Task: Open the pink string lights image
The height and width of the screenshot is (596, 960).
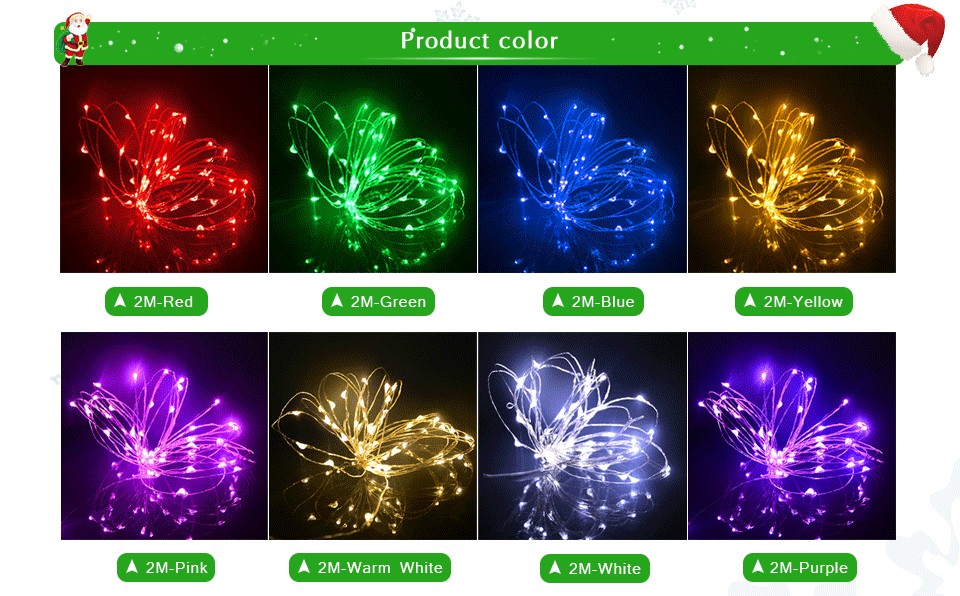Action: tap(164, 436)
